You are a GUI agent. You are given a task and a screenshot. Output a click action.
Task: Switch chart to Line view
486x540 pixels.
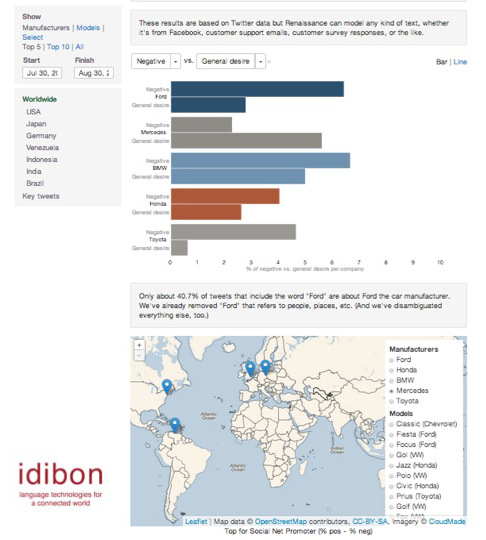[460, 62]
